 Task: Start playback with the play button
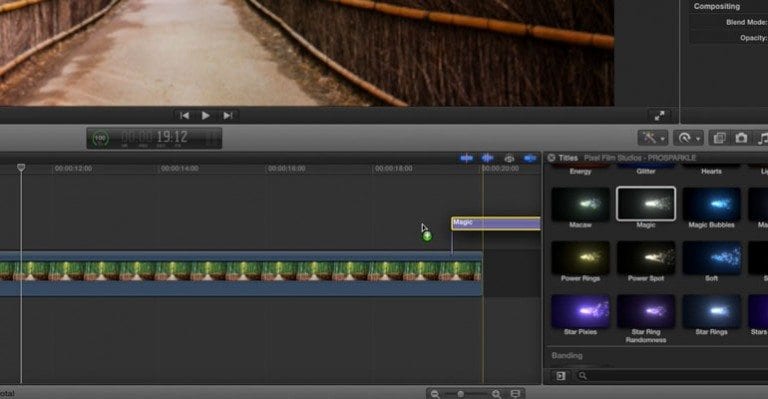[206, 116]
